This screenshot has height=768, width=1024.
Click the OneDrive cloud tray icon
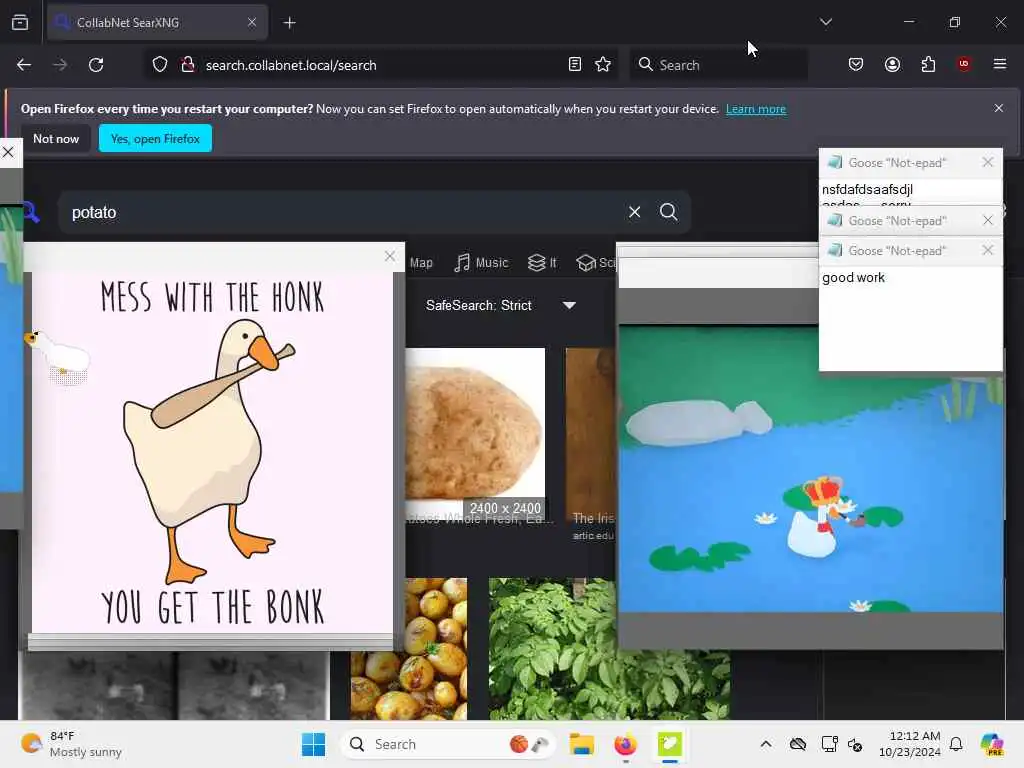point(798,744)
